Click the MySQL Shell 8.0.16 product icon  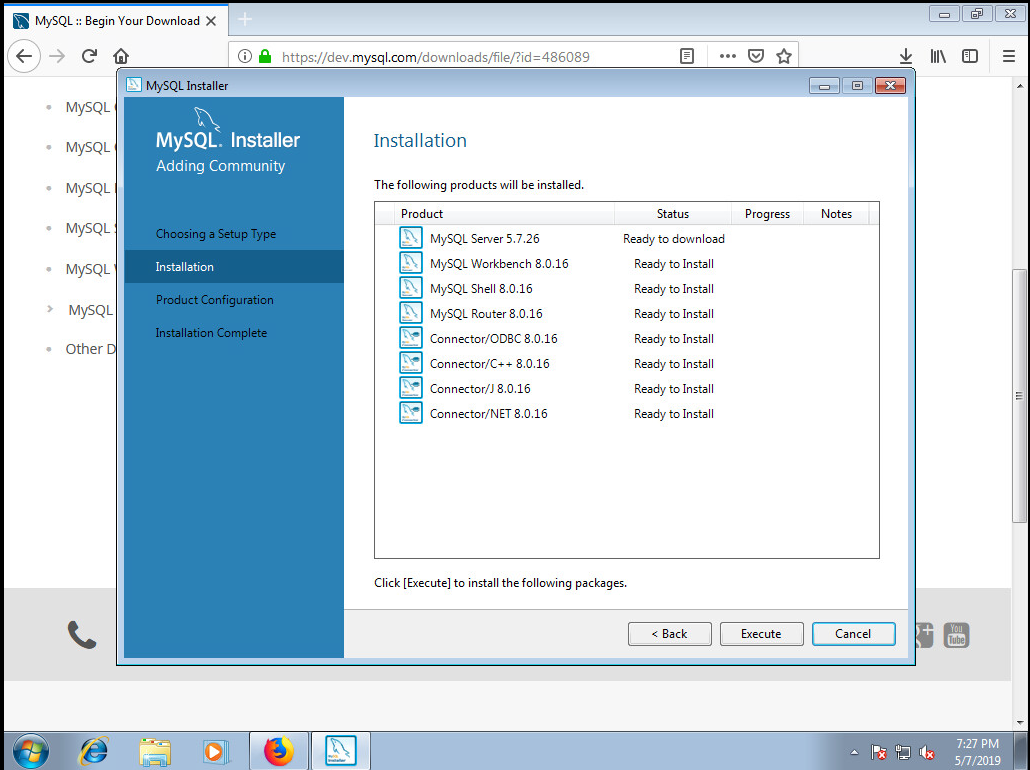pos(411,288)
